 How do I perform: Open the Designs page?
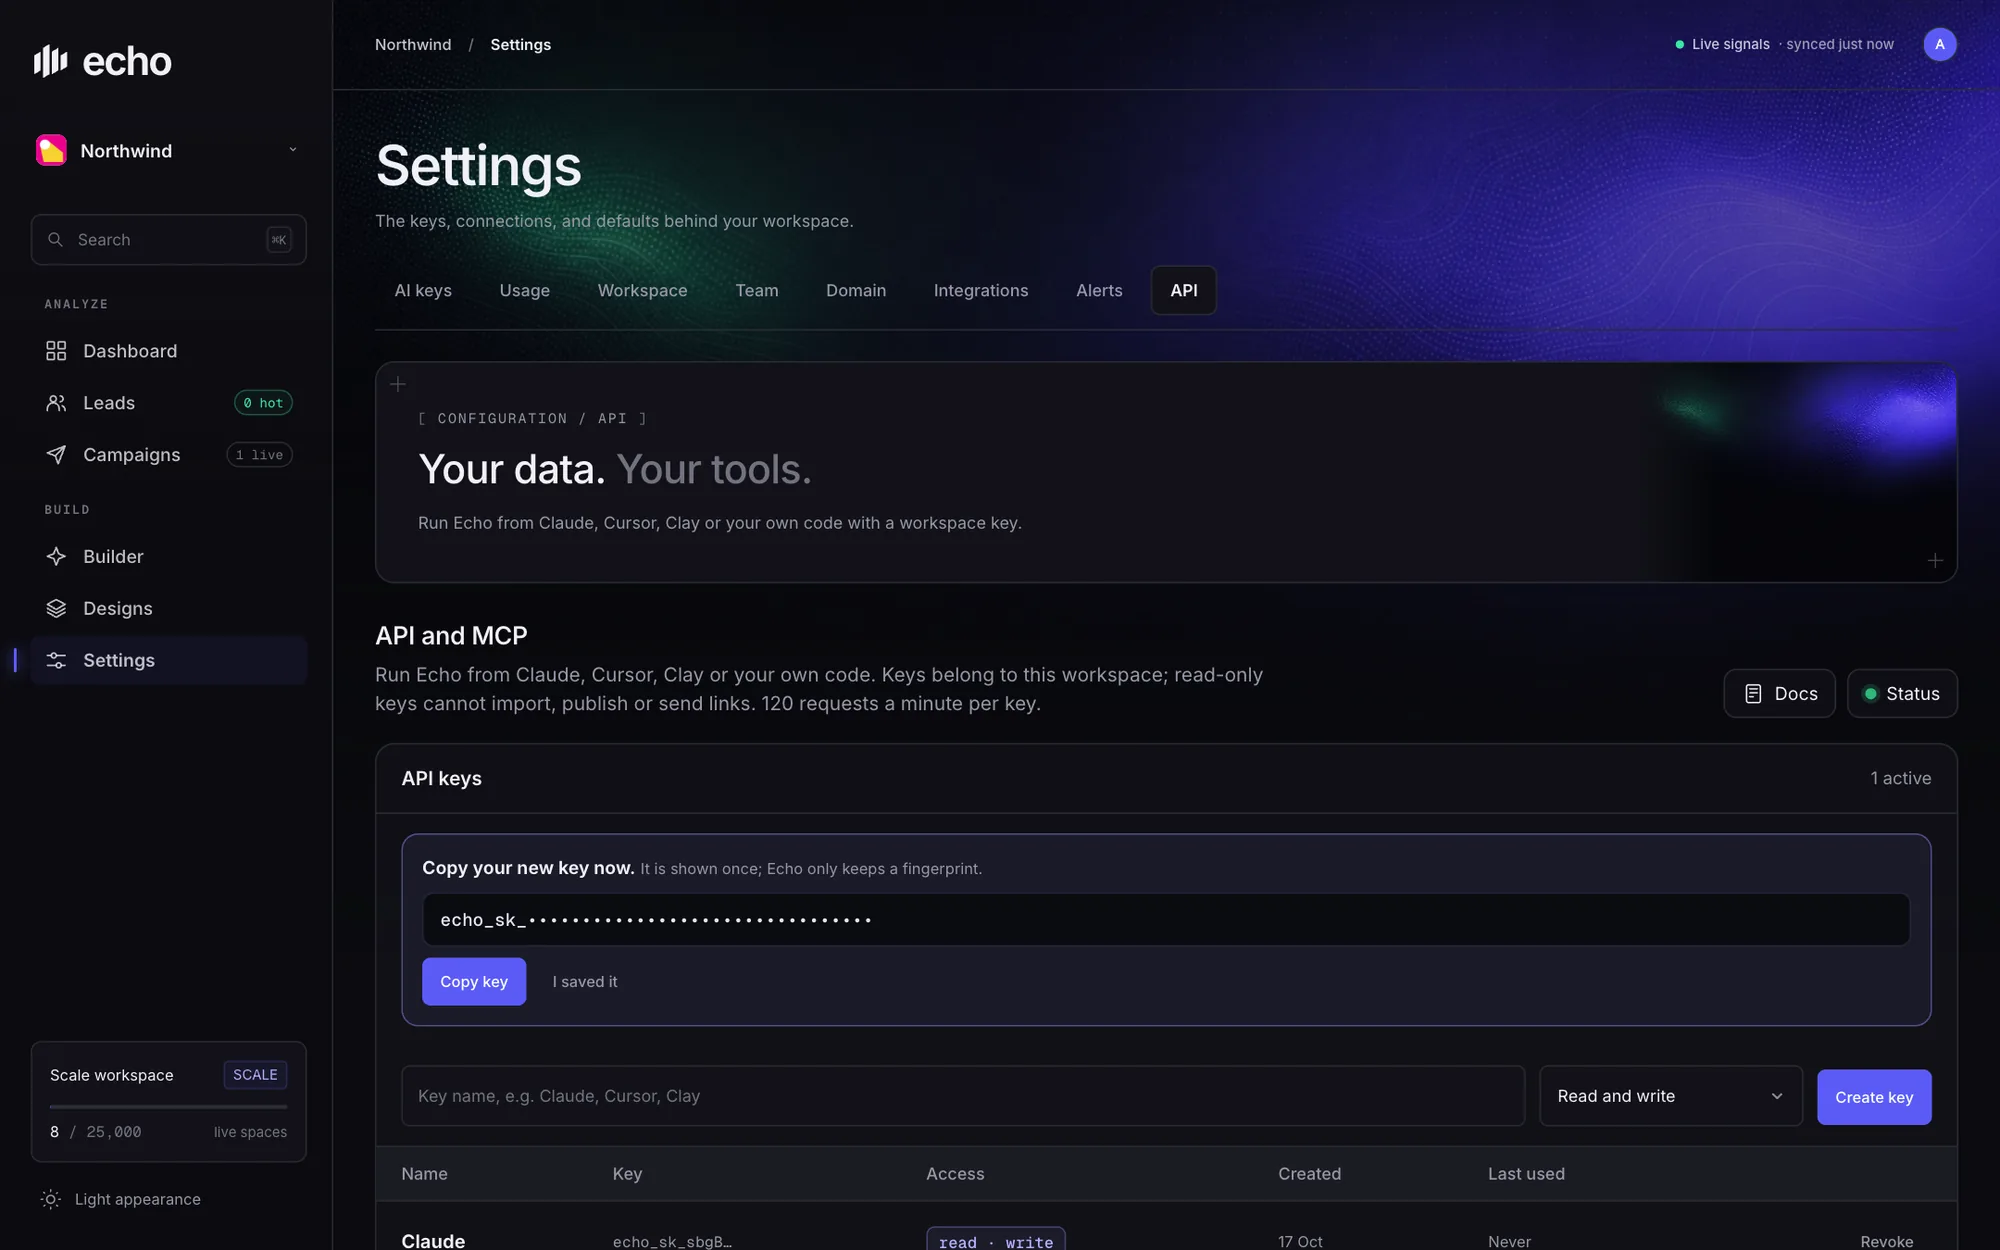pyautogui.click(x=168, y=609)
